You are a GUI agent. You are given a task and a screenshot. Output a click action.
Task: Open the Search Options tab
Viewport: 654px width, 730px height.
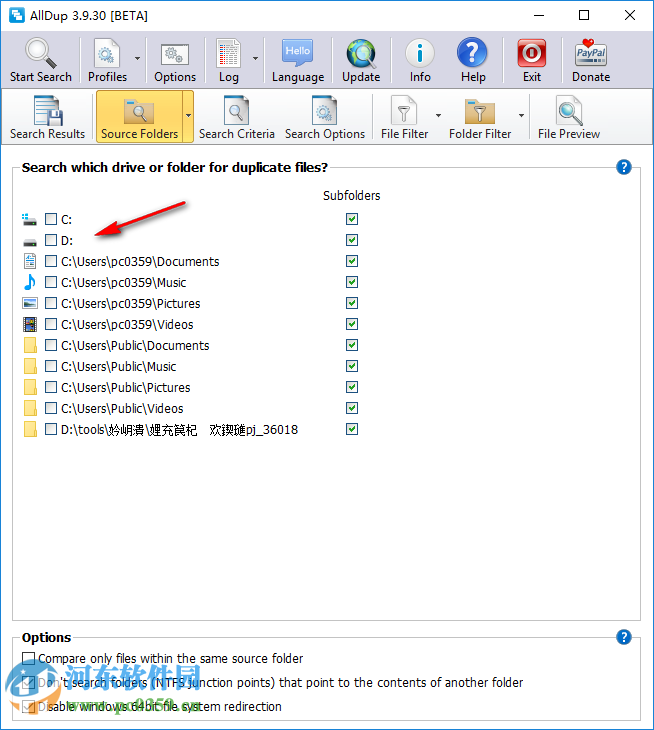[x=324, y=117]
